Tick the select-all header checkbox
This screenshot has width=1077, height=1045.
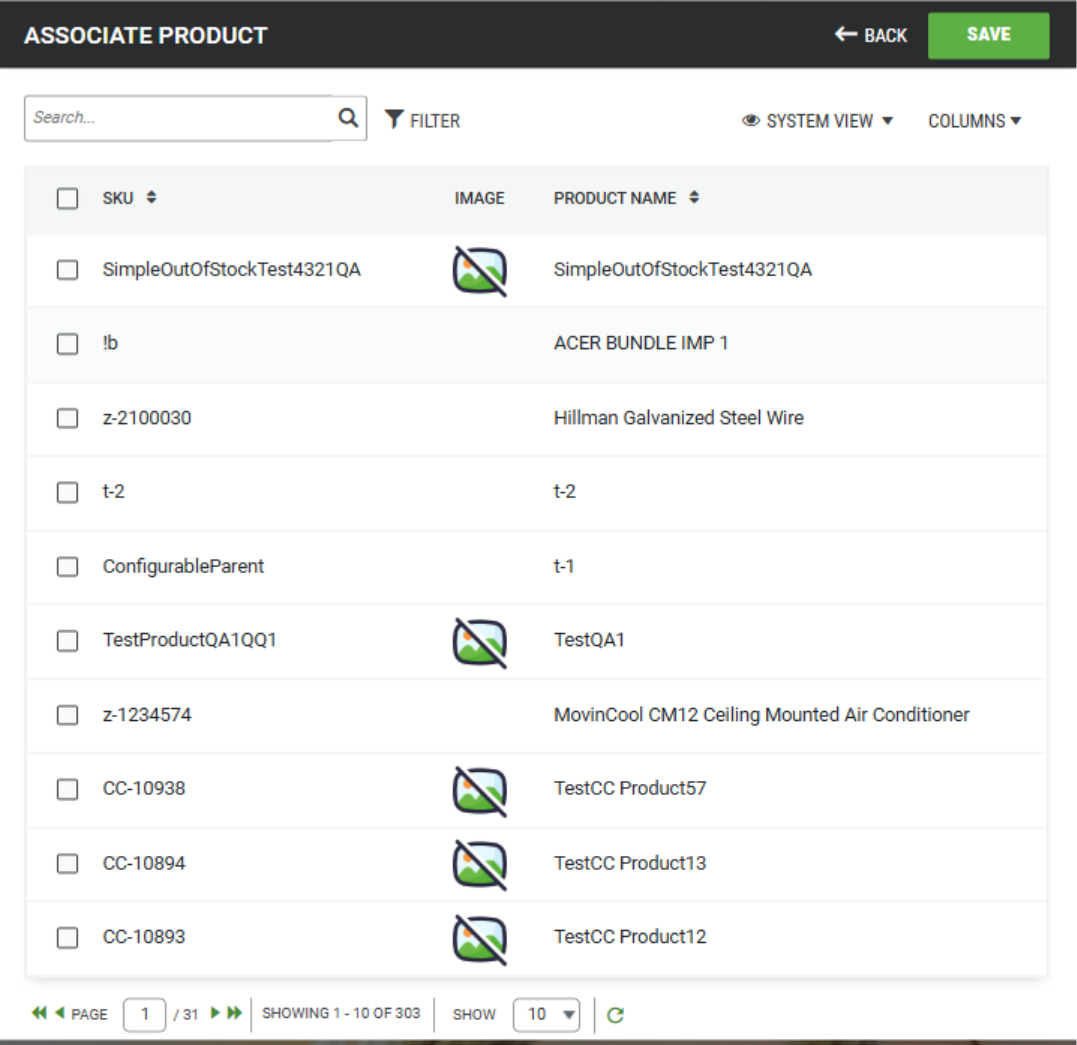67,199
